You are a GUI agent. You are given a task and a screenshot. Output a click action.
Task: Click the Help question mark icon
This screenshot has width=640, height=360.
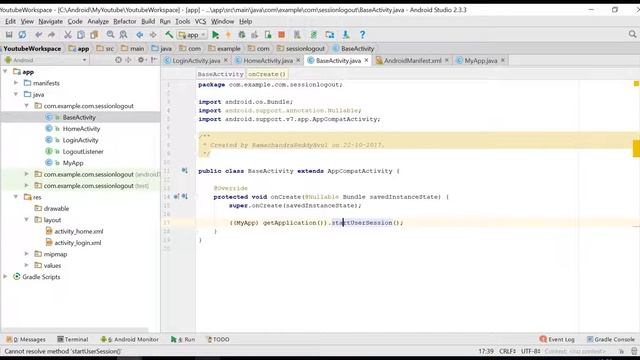click(x=362, y=35)
